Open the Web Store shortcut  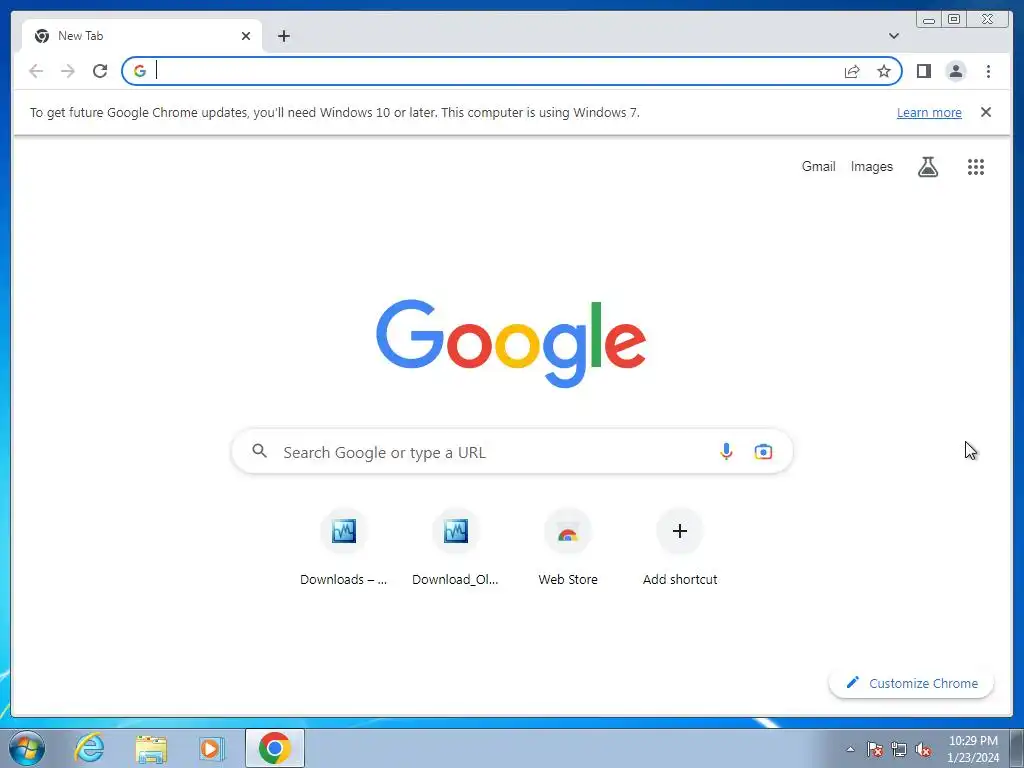568,547
